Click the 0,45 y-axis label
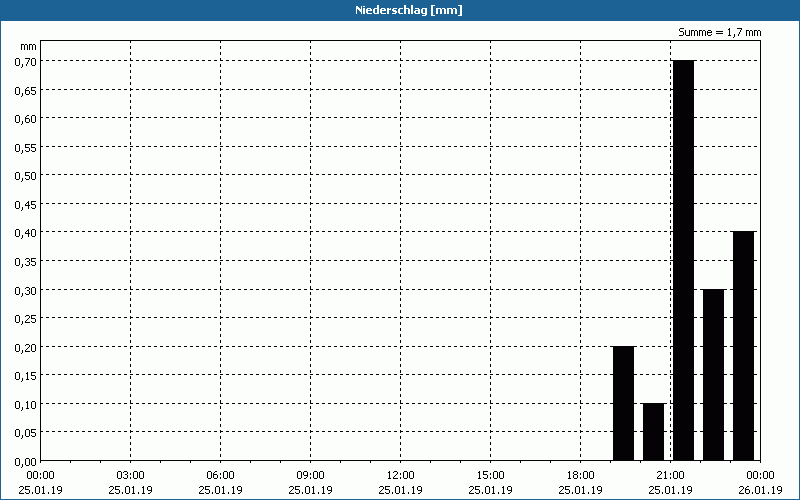This screenshot has height=500, width=800. point(26,205)
